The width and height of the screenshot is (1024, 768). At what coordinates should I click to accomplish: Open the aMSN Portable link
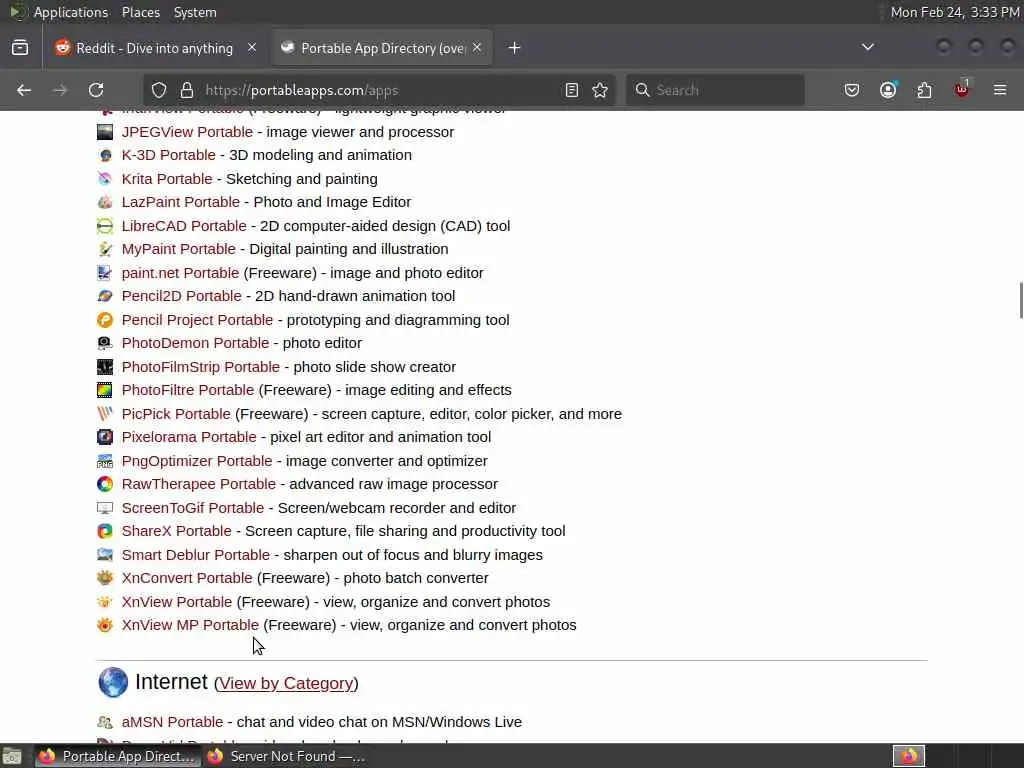tap(172, 722)
